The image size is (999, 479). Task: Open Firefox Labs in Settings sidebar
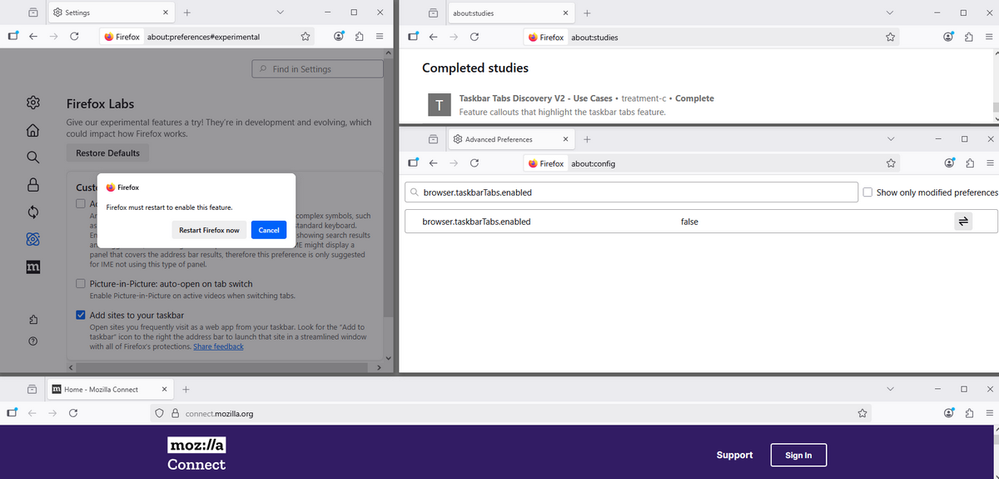coord(33,239)
